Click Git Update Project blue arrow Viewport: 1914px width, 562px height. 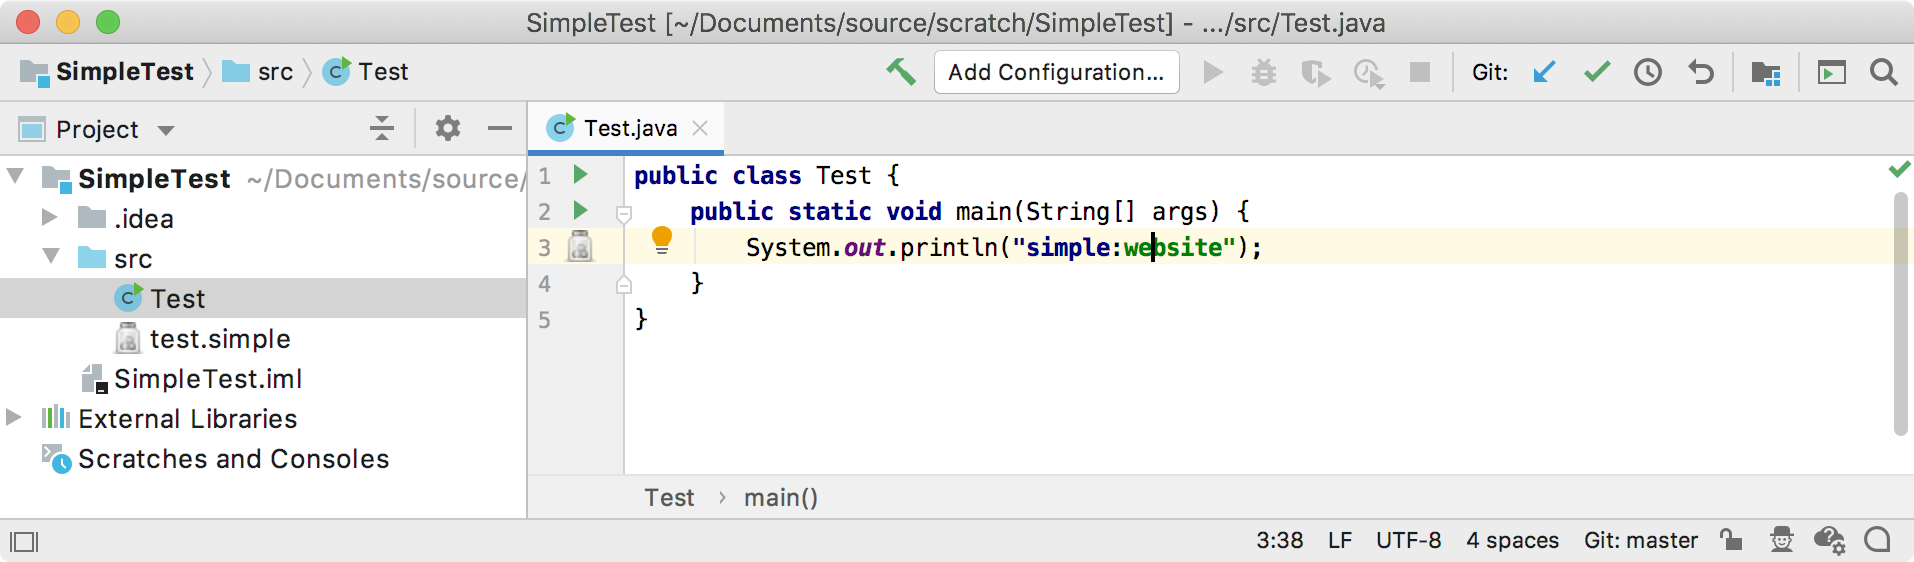pos(1544,72)
